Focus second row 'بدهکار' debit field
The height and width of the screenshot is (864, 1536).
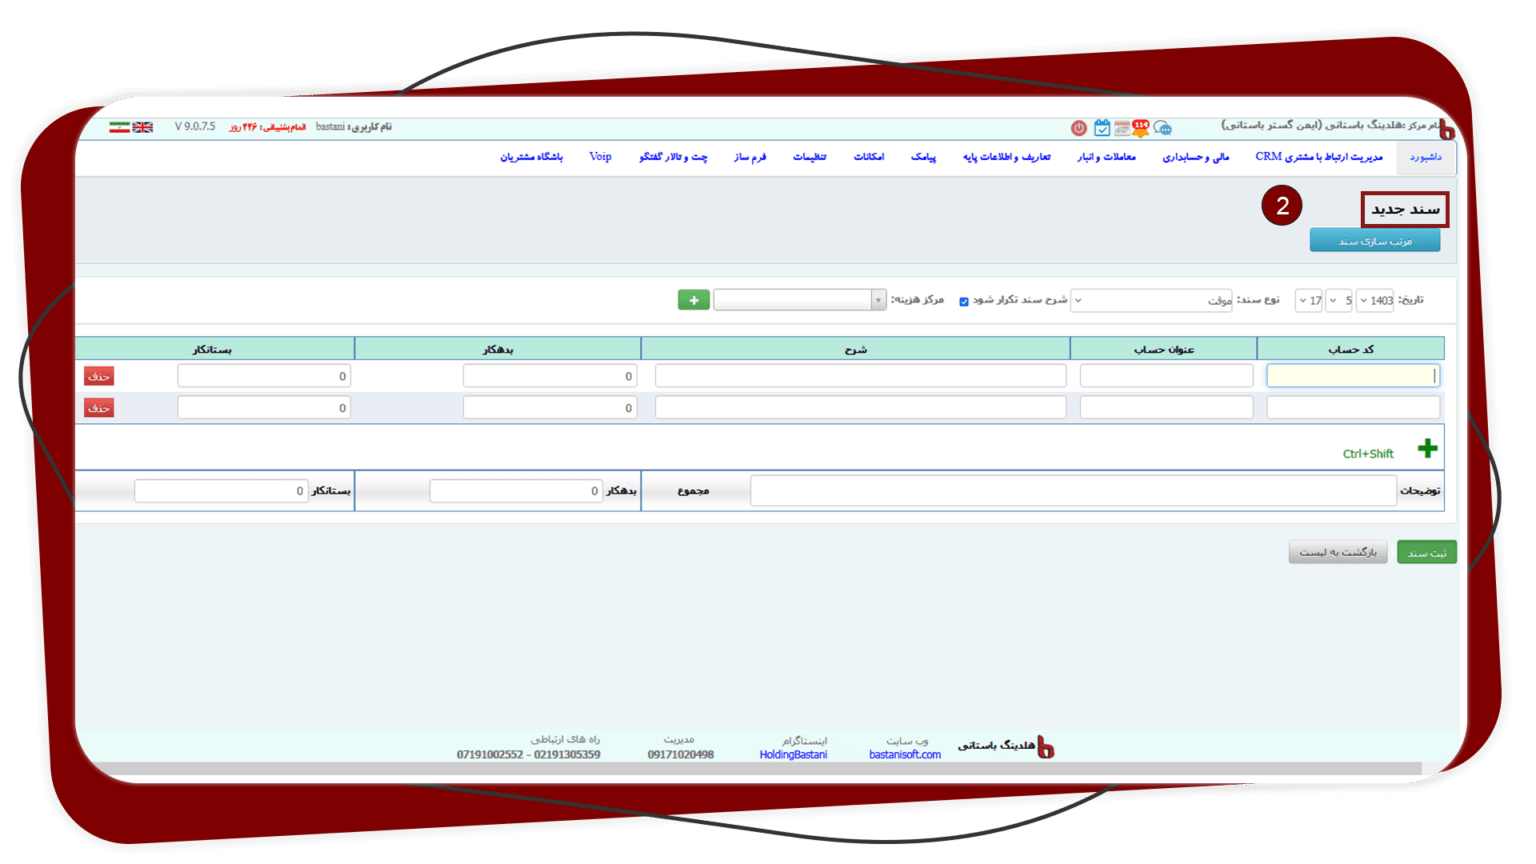click(549, 408)
